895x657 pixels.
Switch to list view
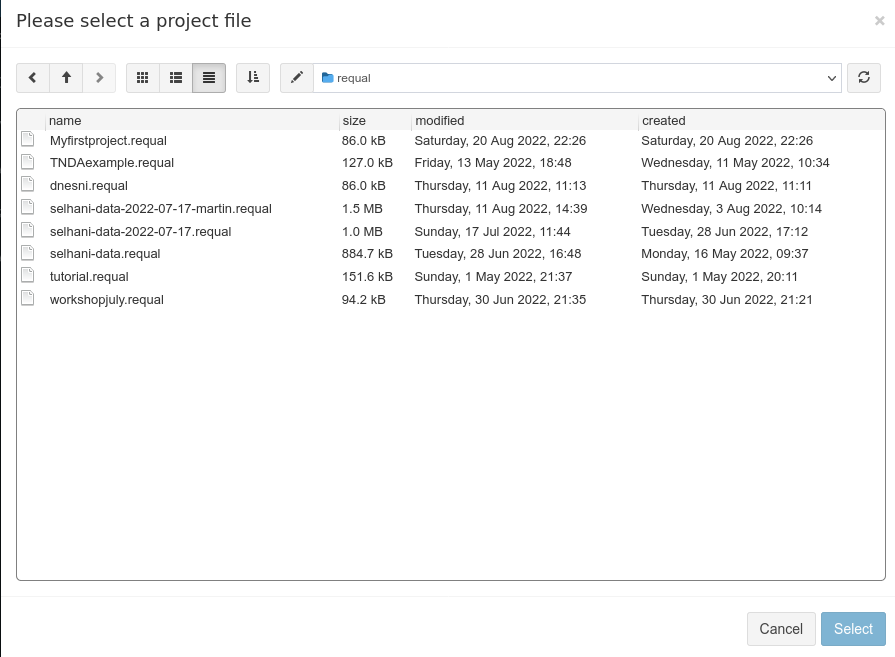[176, 78]
